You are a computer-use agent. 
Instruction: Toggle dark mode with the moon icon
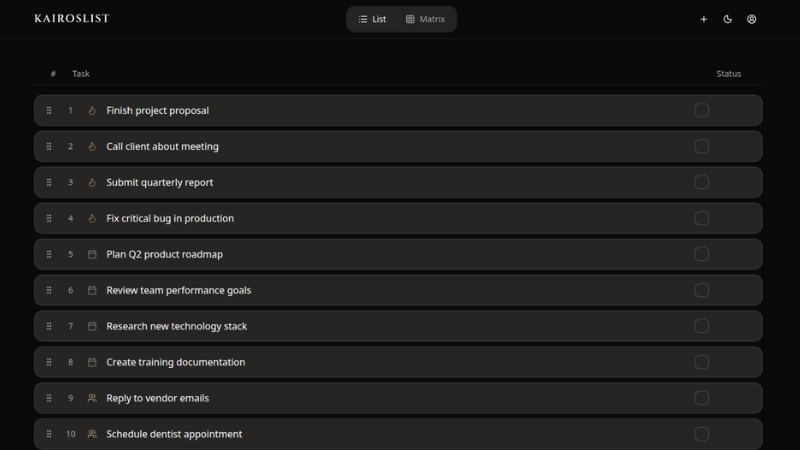(728, 19)
